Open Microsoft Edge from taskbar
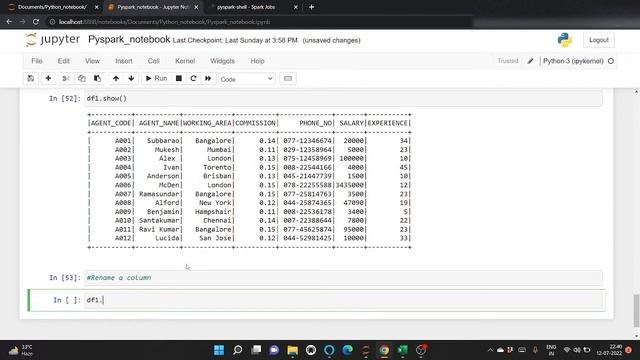 click(347, 350)
